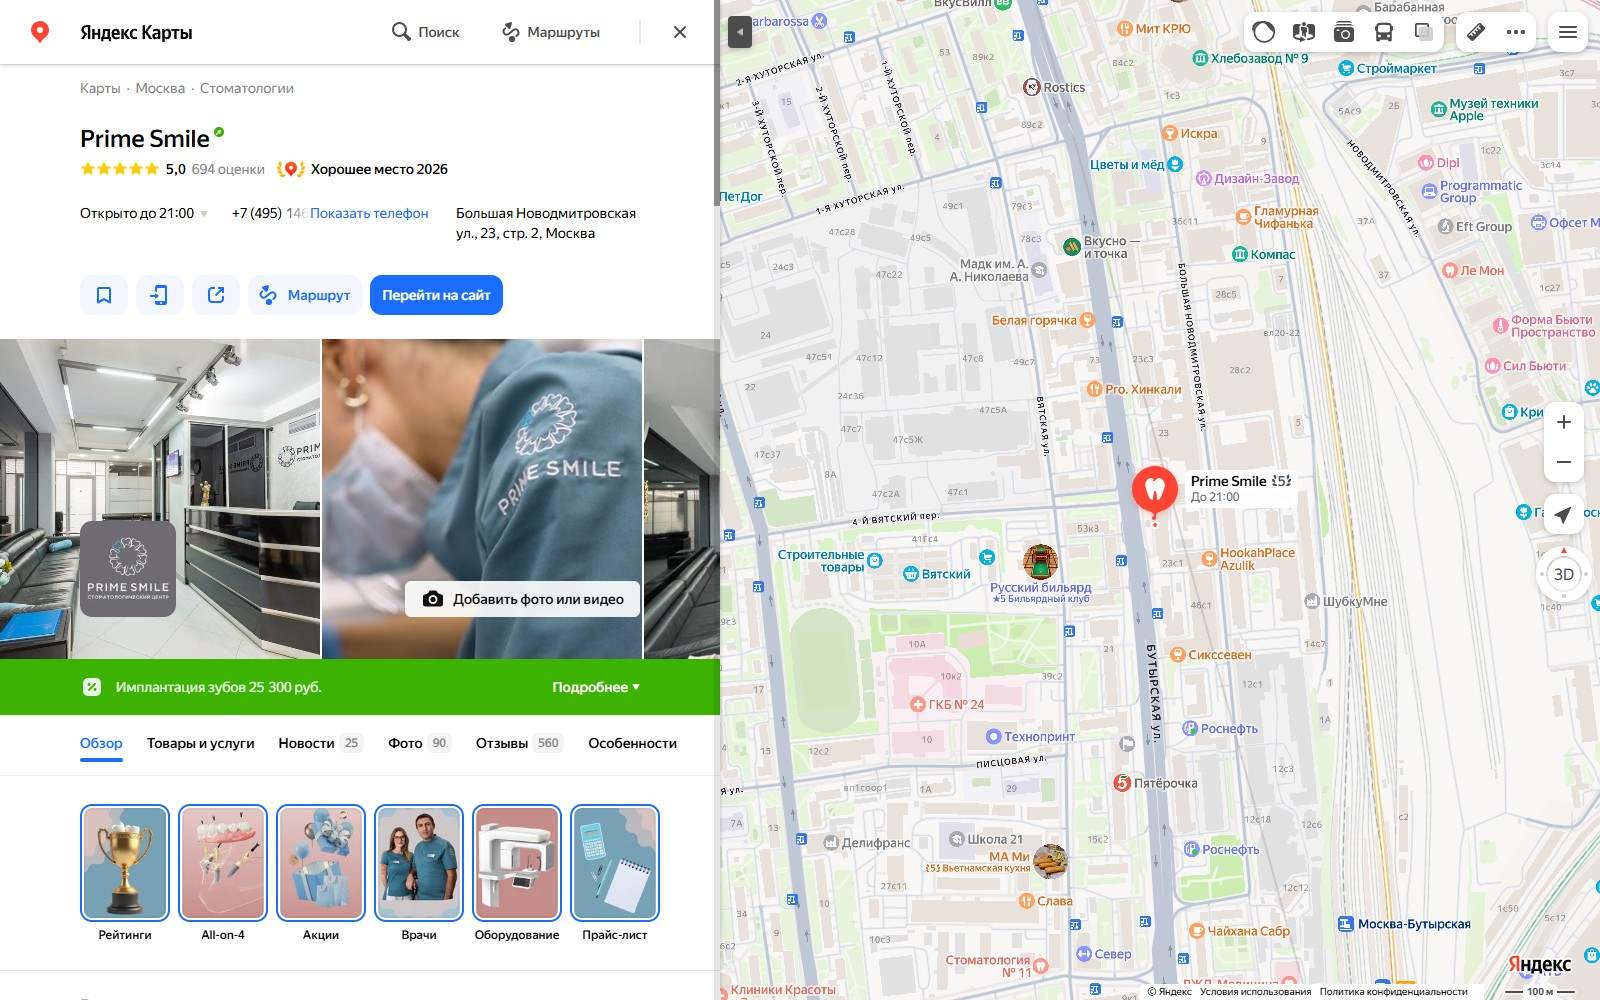The height and width of the screenshot is (1000, 1600).
Task: Locate me with the geolocation arrow
Action: tap(1564, 514)
